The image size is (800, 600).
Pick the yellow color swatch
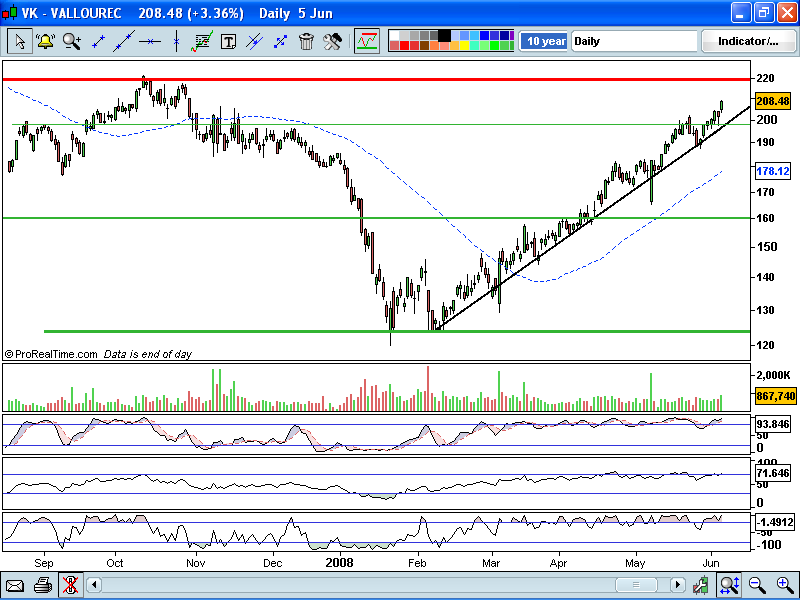[464, 46]
